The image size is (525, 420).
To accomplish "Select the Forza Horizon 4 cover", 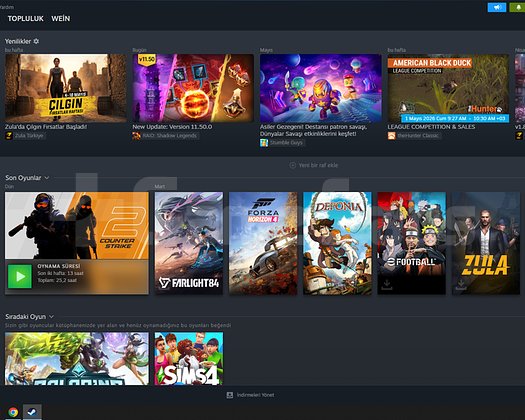I will coord(263,243).
